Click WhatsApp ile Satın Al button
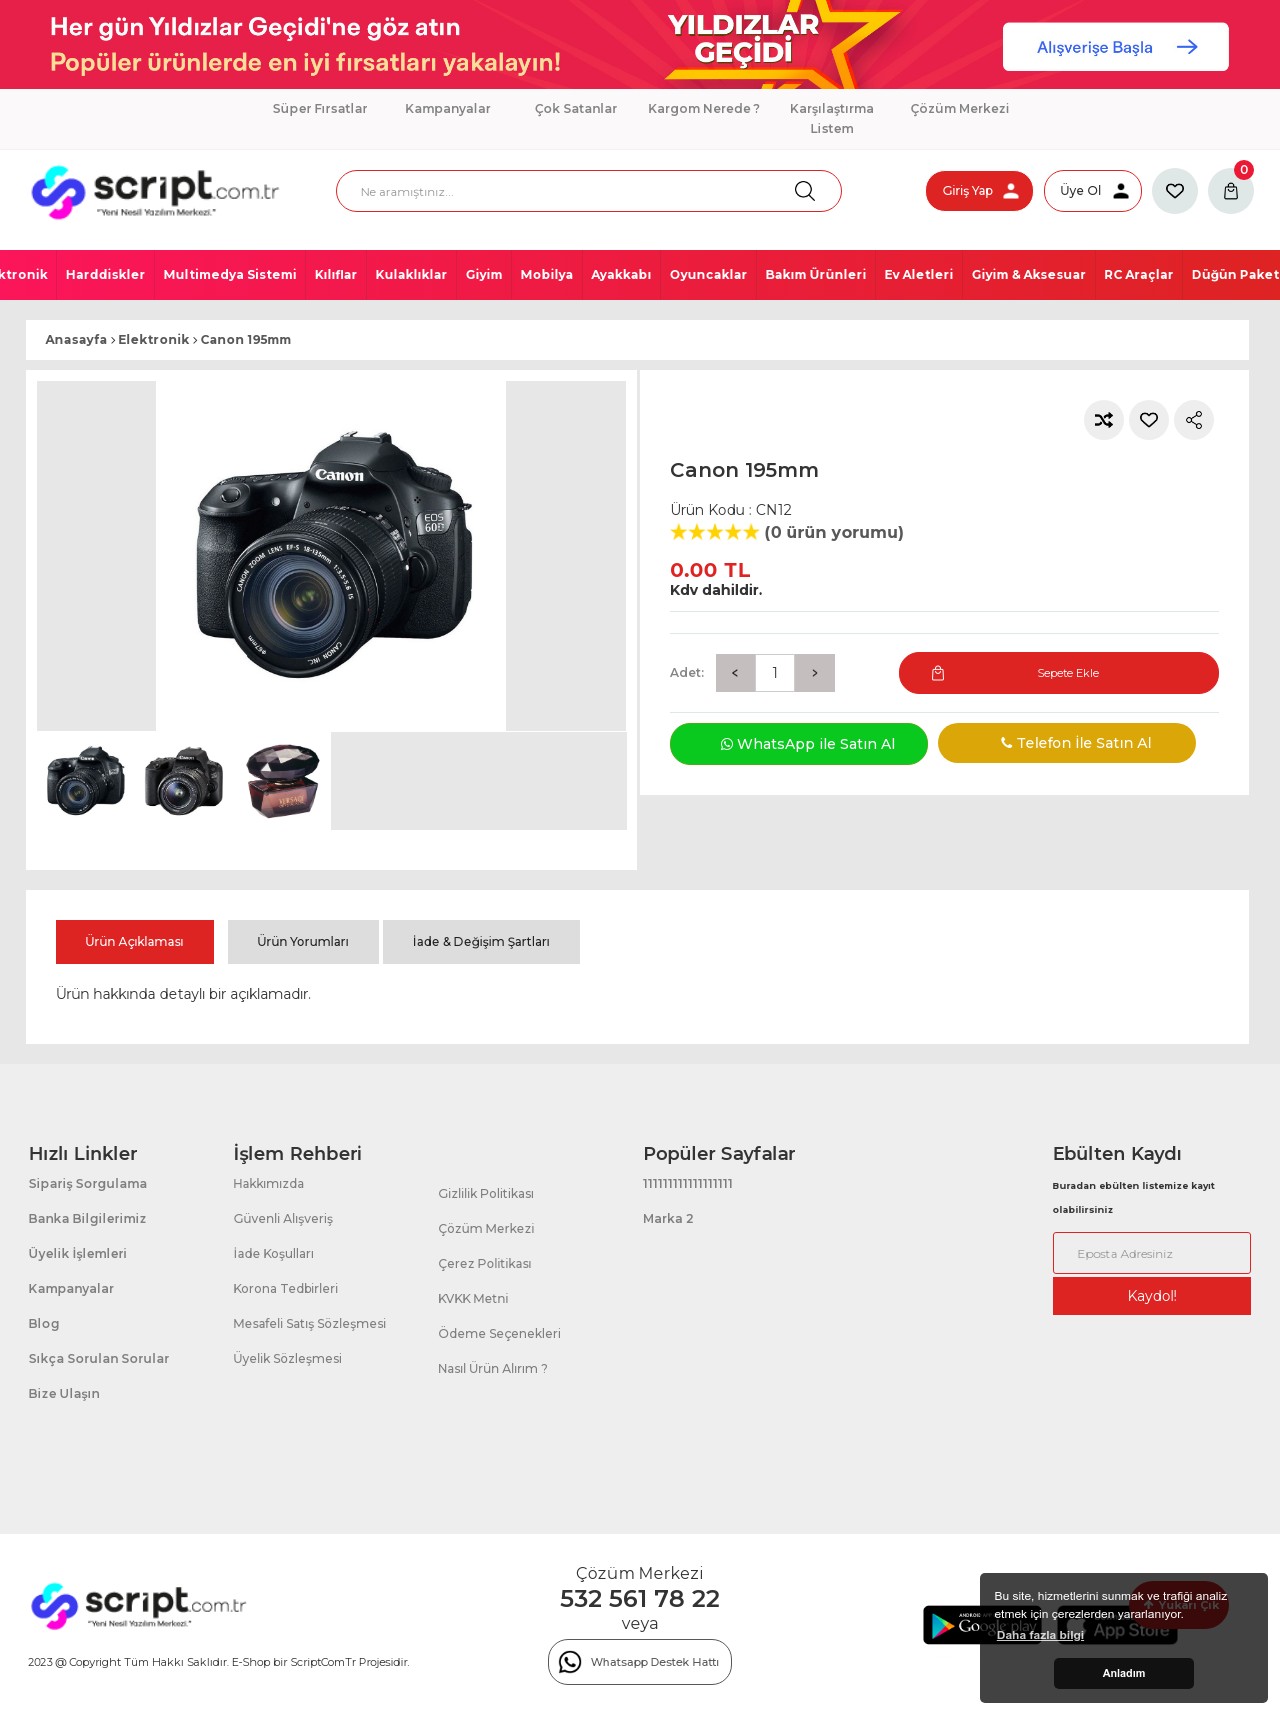Screen dimensions: 1280x1715 click(x=799, y=744)
